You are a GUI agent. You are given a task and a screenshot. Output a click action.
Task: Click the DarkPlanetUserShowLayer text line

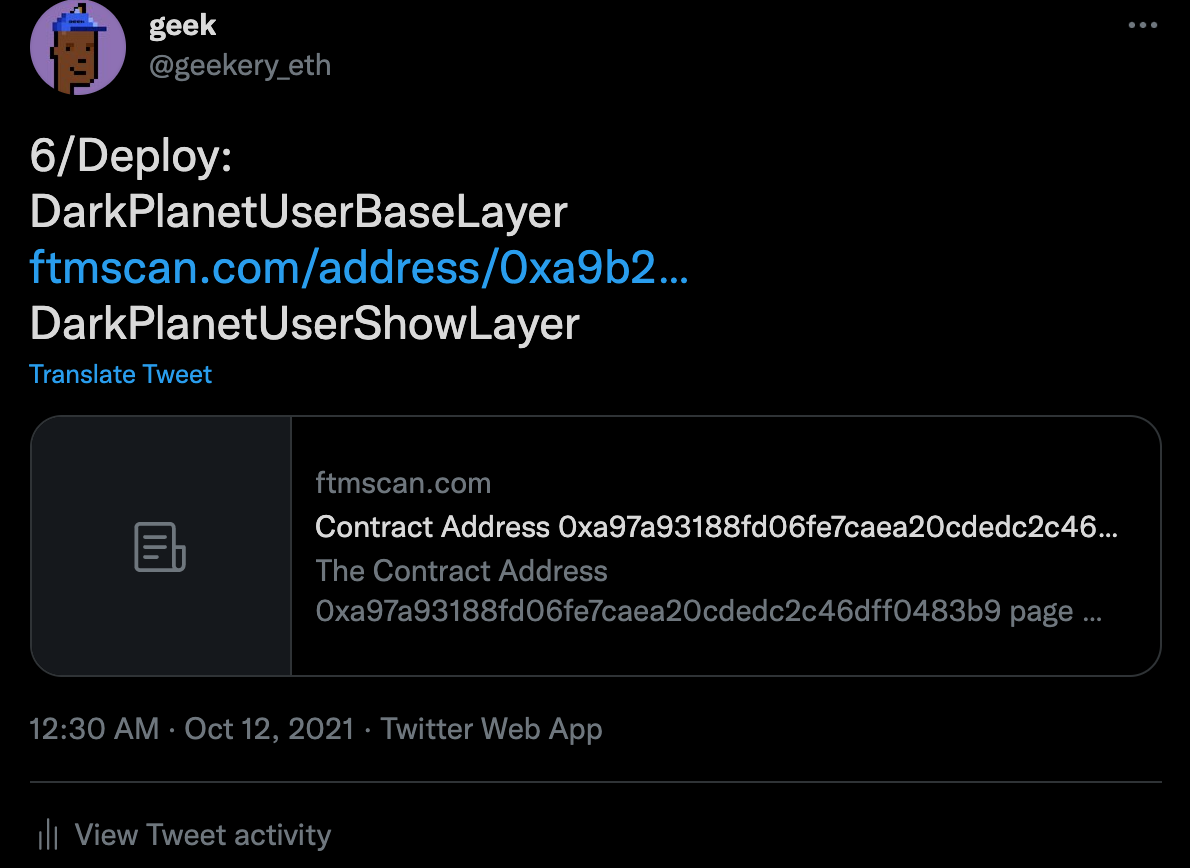[304, 324]
